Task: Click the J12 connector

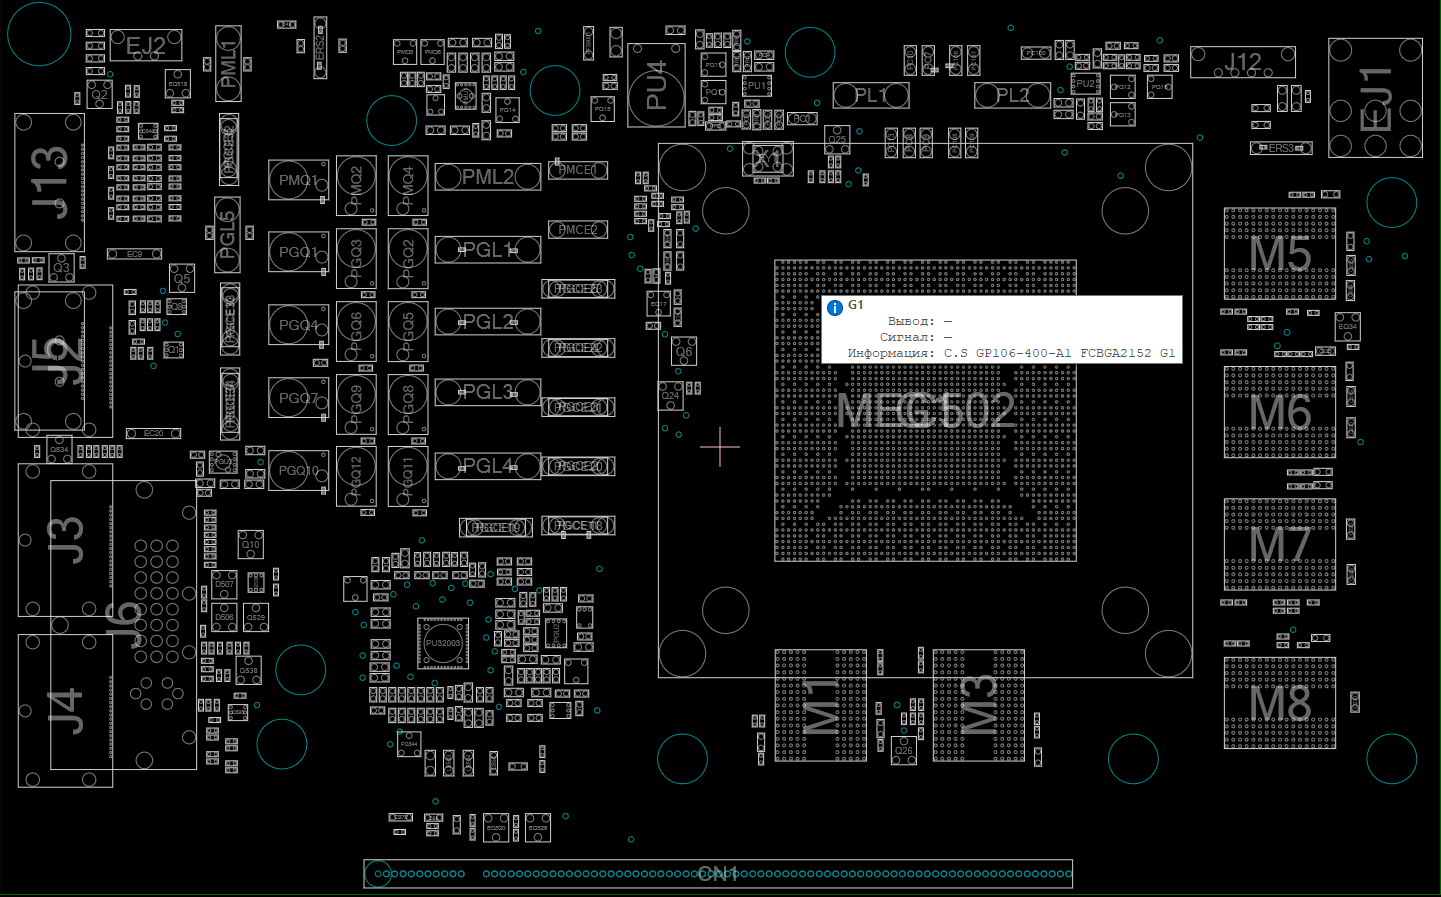Action: [1242, 62]
